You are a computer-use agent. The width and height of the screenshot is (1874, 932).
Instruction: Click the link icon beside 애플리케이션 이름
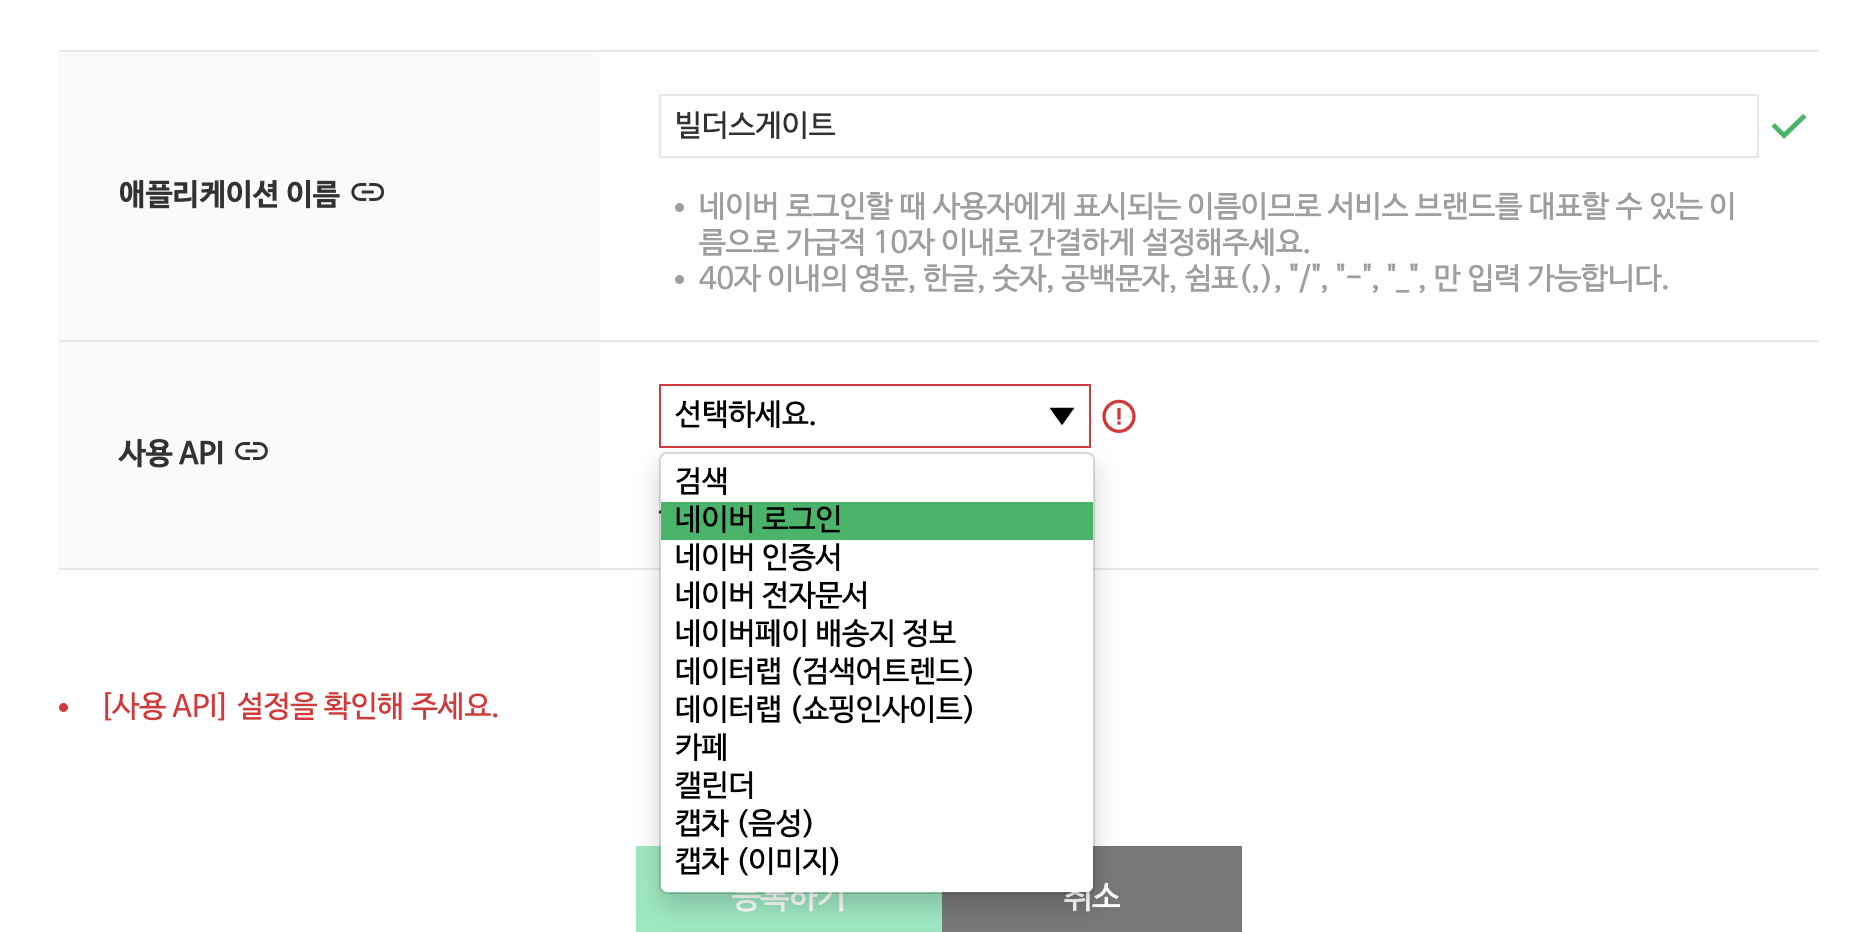(368, 194)
